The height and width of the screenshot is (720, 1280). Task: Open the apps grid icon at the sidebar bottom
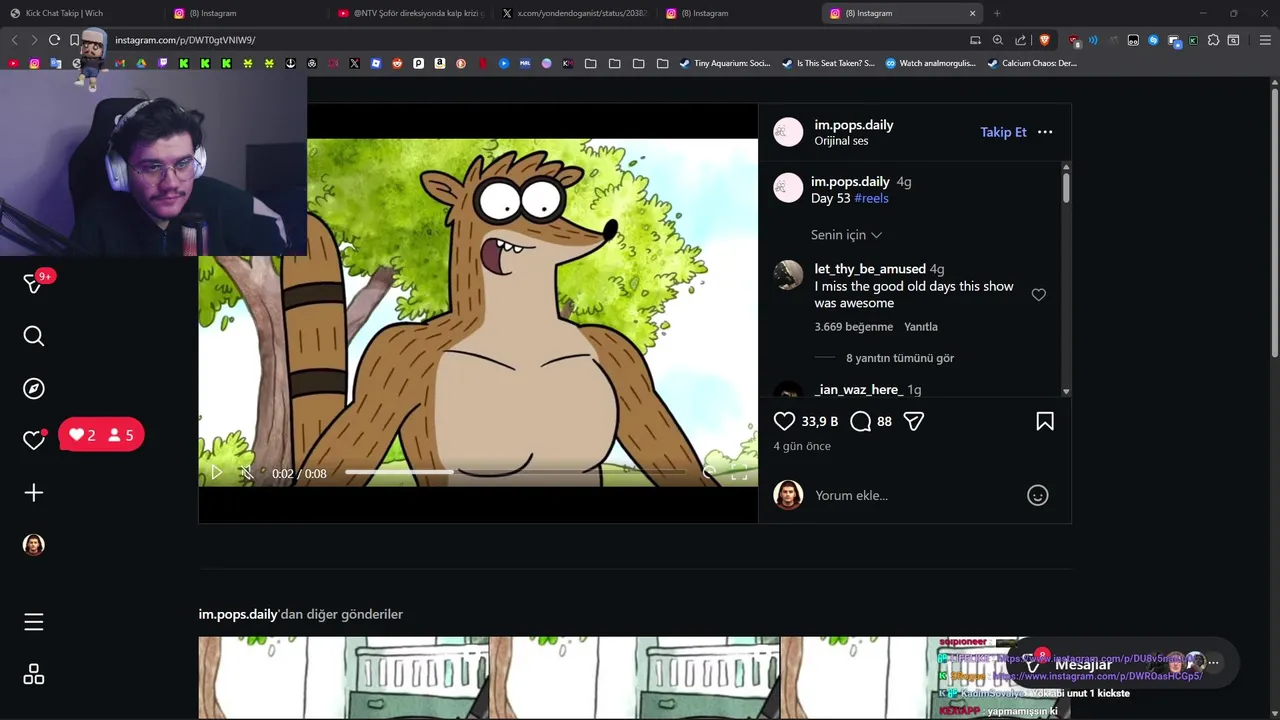pos(34,675)
